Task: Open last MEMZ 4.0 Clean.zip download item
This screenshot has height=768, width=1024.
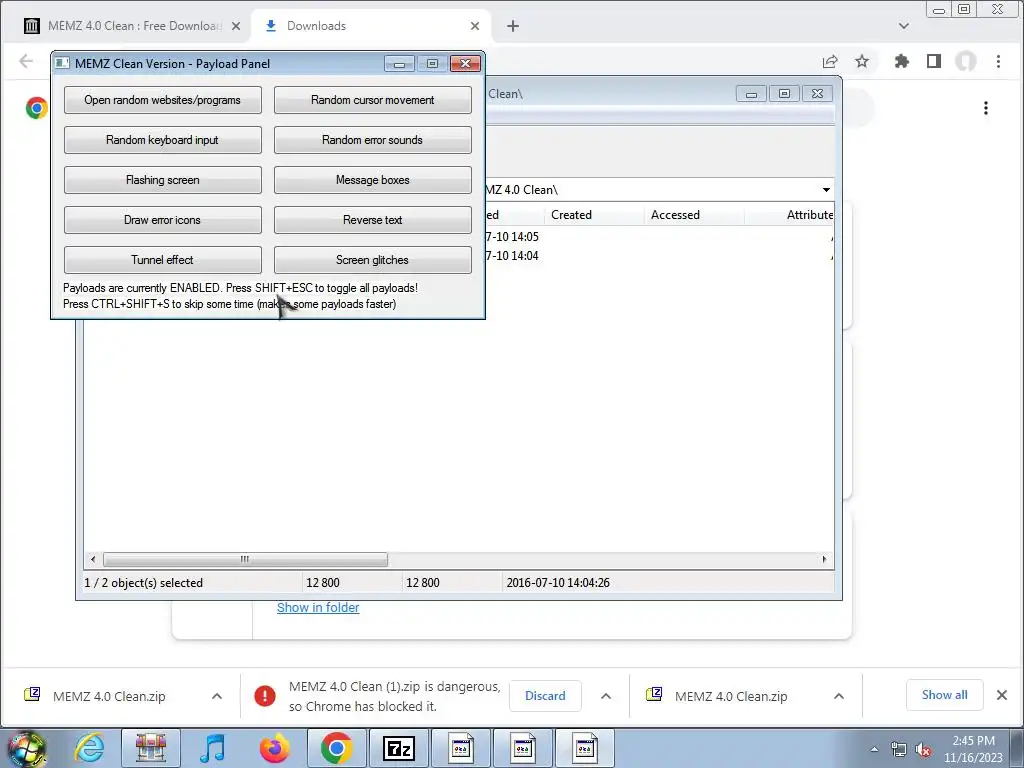Action: (x=731, y=696)
